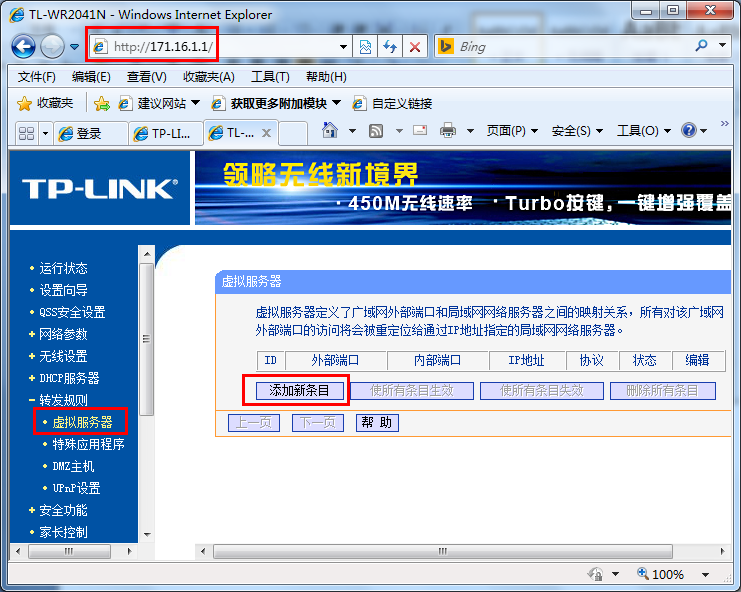Image resolution: width=741 pixels, height=592 pixels.
Task: Click the Home page icon
Action: pos(330,130)
